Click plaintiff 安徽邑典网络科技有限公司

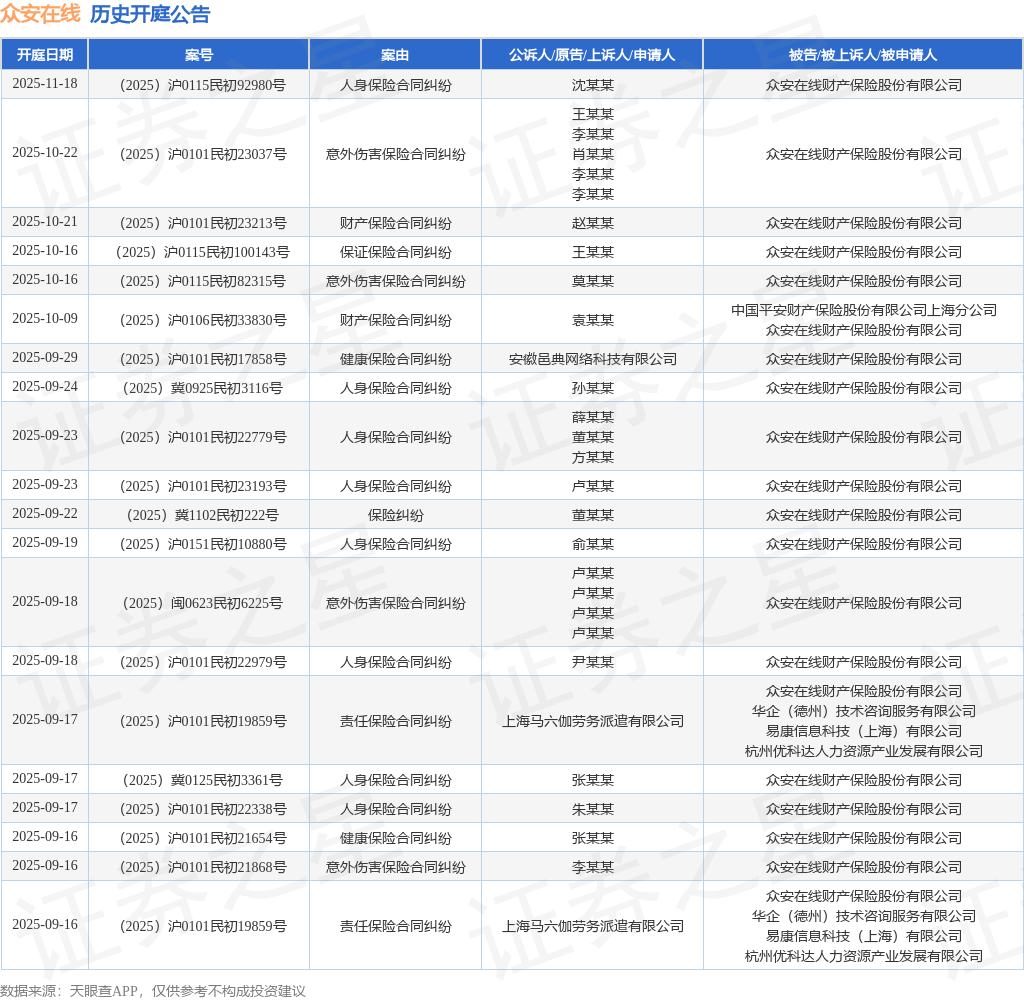[x=592, y=359]
